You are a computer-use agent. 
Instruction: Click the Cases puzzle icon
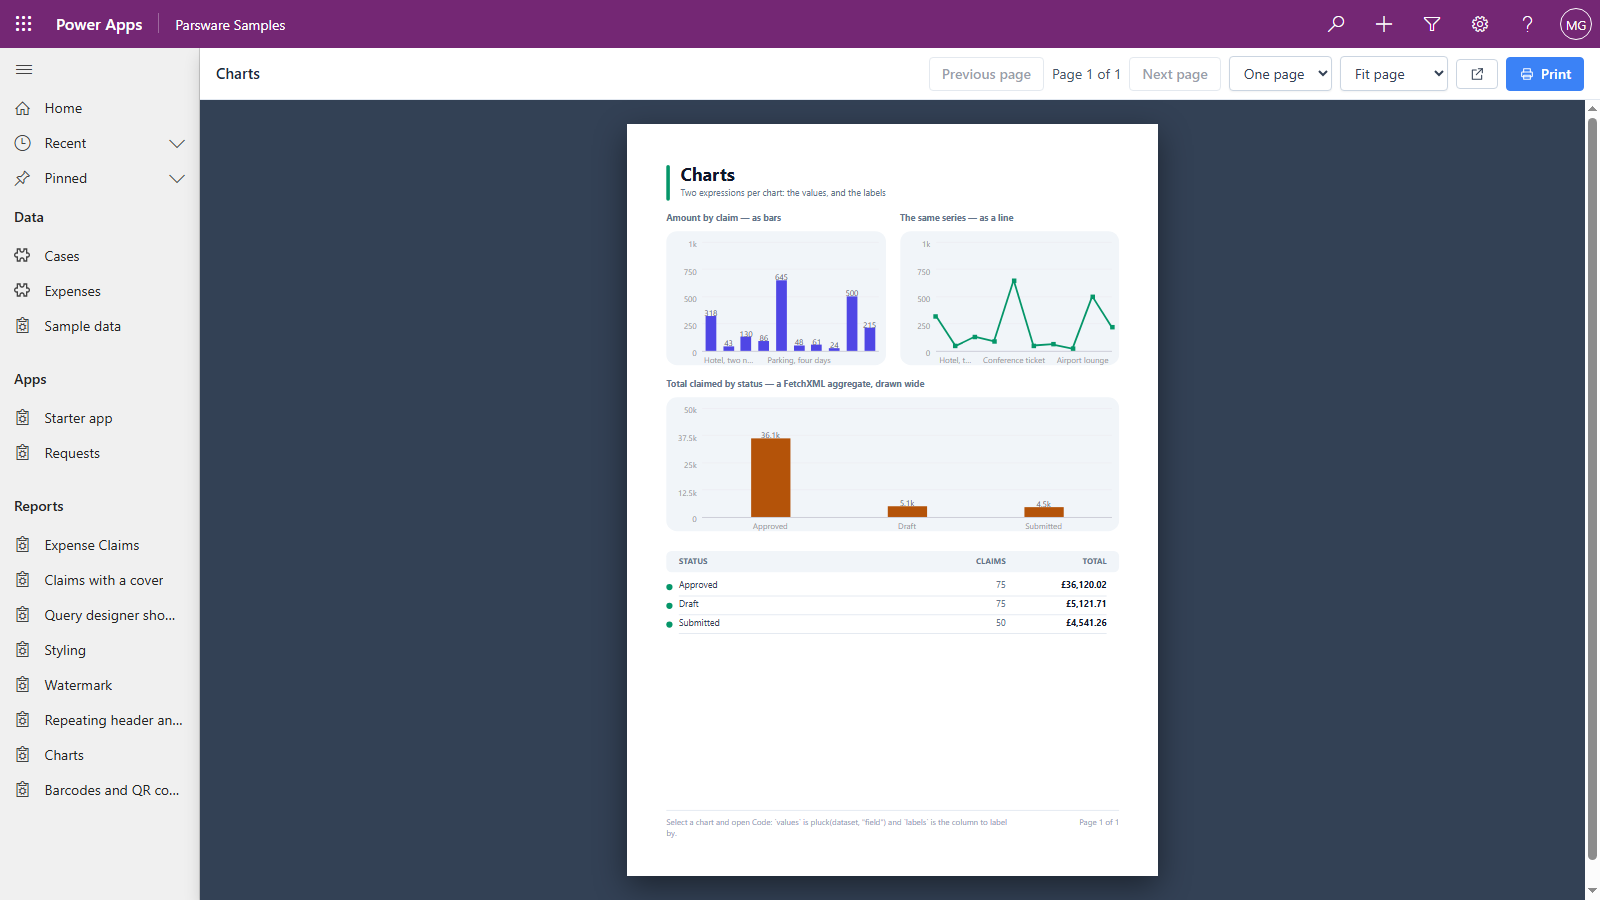[x=23, y=256]
